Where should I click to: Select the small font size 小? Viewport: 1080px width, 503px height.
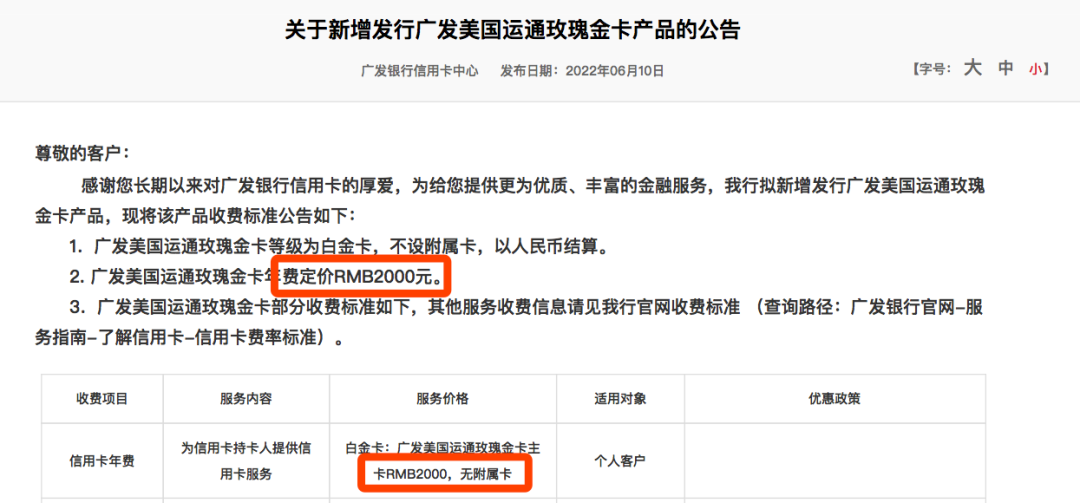pyautogui.click(x=1034, y=69)
